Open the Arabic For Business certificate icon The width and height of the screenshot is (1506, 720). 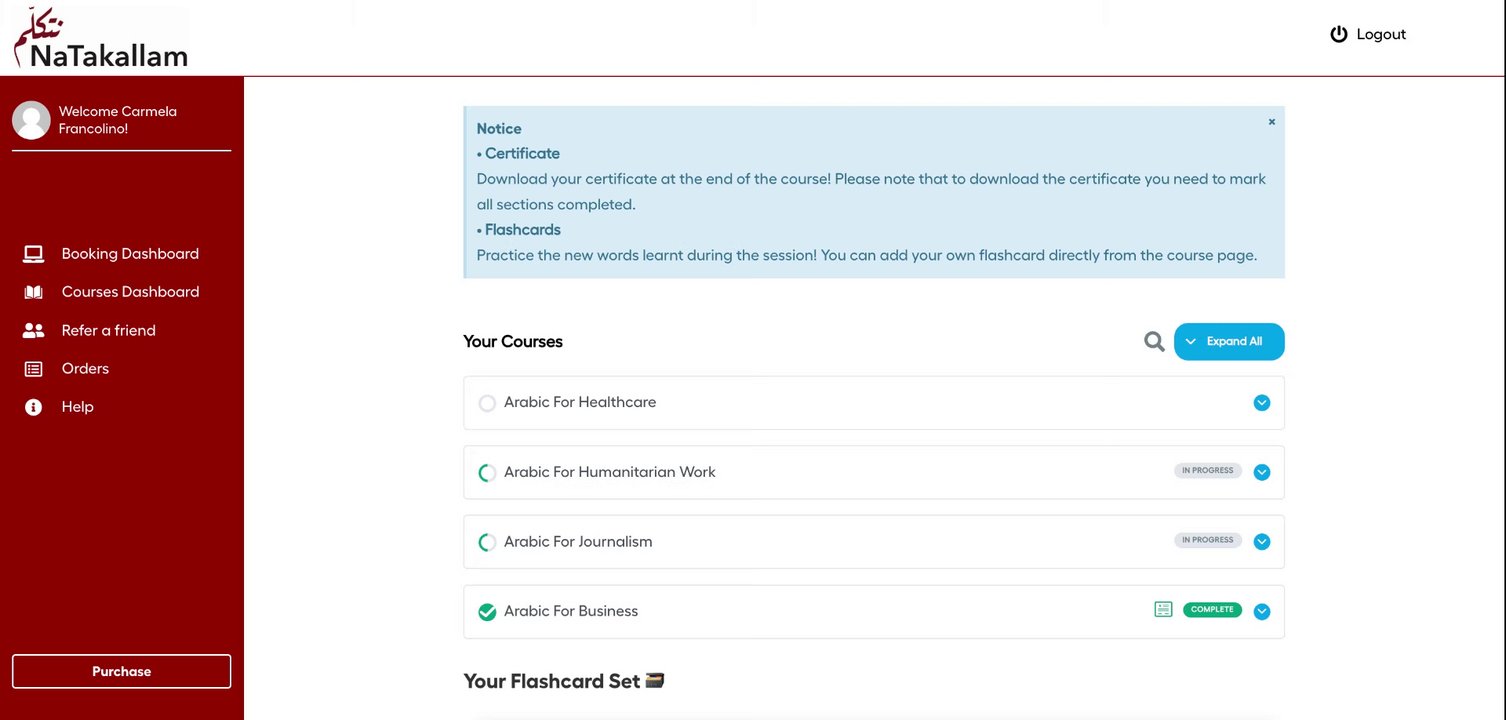[x=1163, y=609]
